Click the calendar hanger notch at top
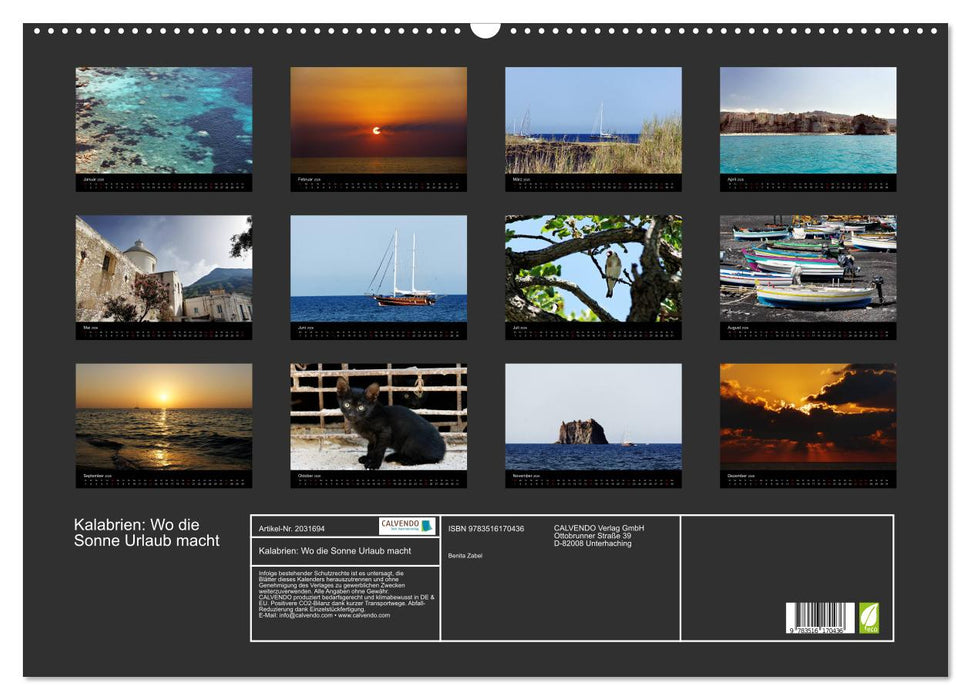The height and width of the screenshot is (700, 971). pos(485,30)
